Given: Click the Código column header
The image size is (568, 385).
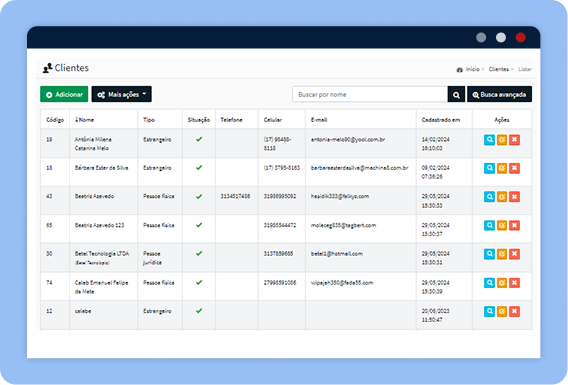Looking at the screenshot, I should (55, 120).
